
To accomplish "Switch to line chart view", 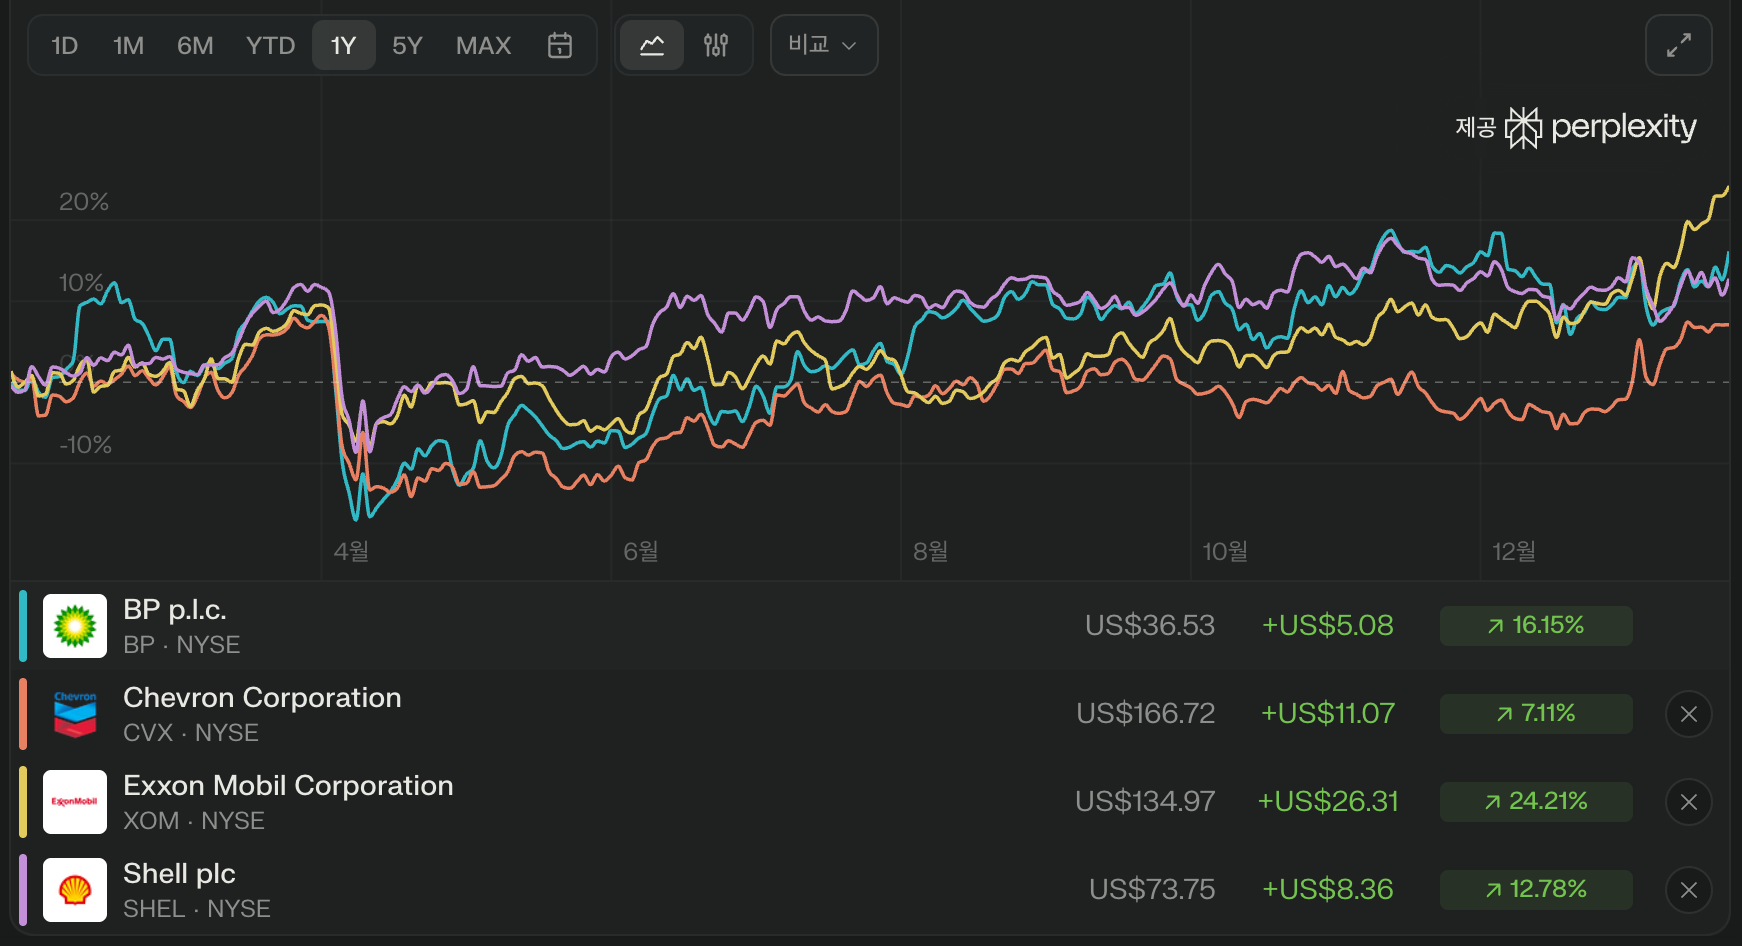I will 652,45.
